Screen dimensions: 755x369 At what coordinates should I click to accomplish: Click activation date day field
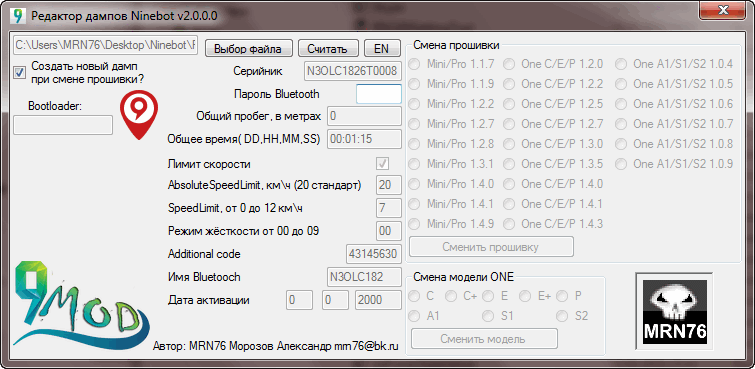(x=299, y=300)
